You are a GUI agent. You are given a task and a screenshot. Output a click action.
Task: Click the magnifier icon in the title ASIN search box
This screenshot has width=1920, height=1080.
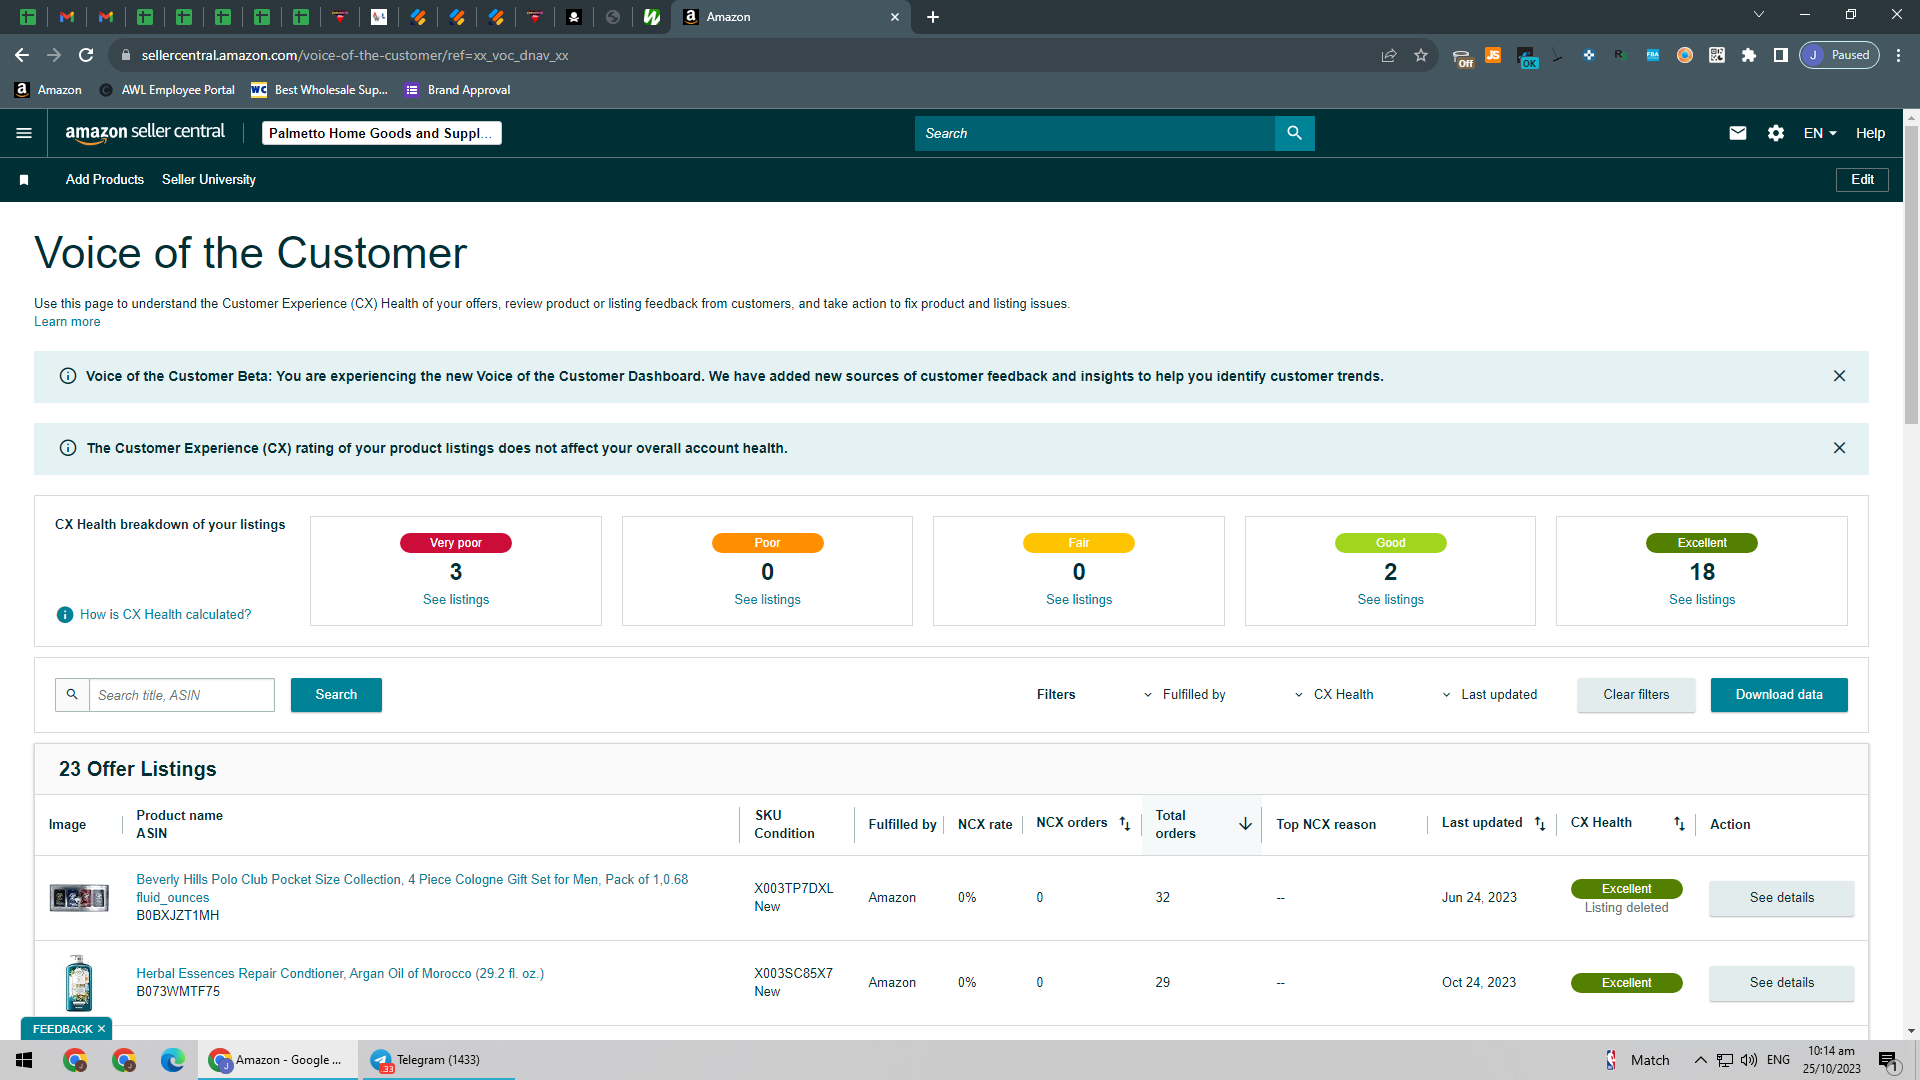tap(72, 695)
